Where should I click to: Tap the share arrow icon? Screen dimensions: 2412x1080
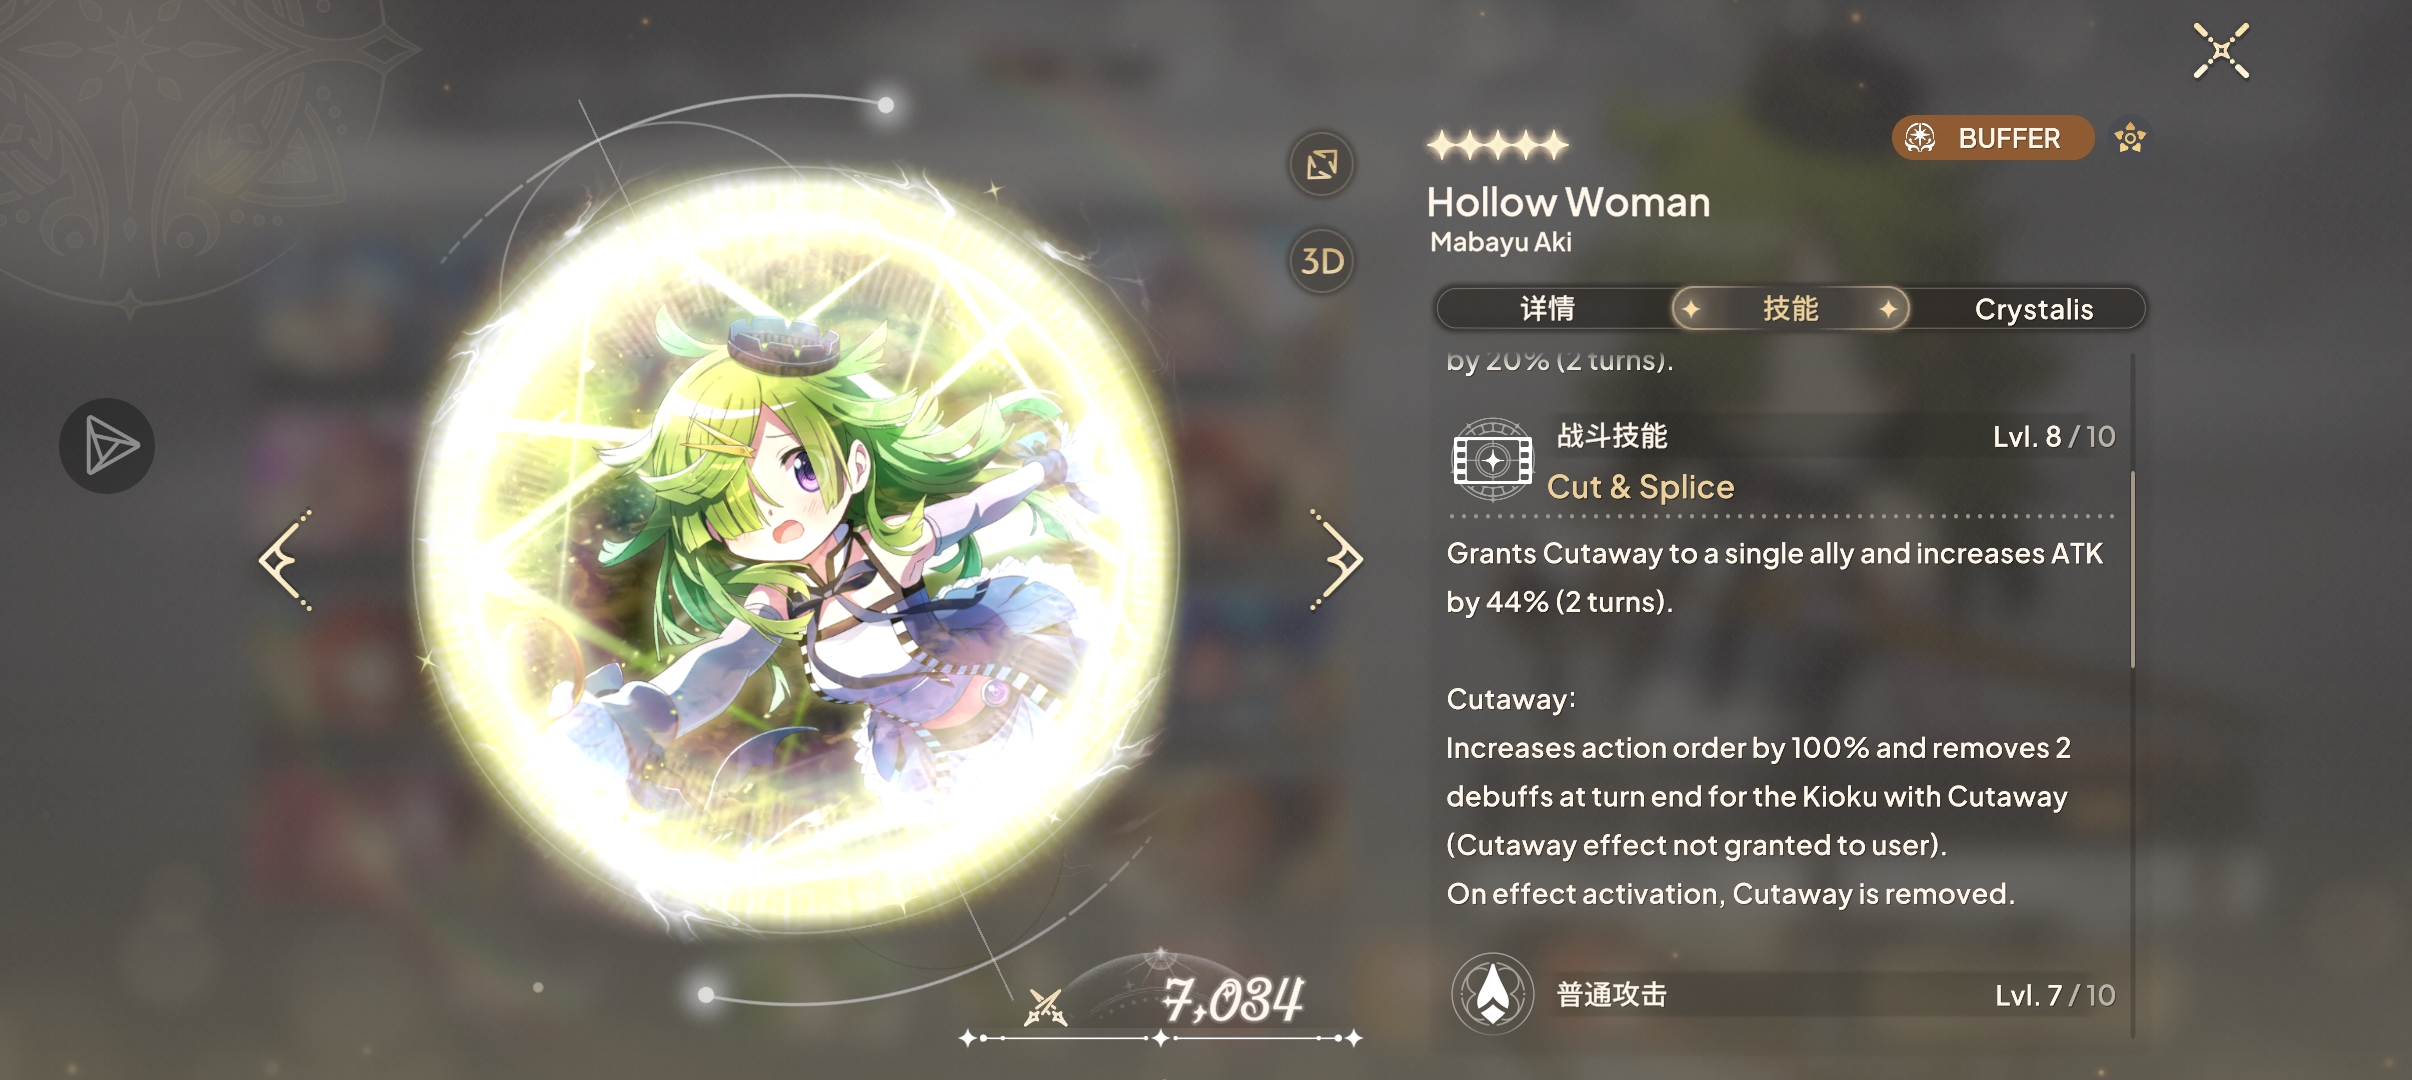107,446
